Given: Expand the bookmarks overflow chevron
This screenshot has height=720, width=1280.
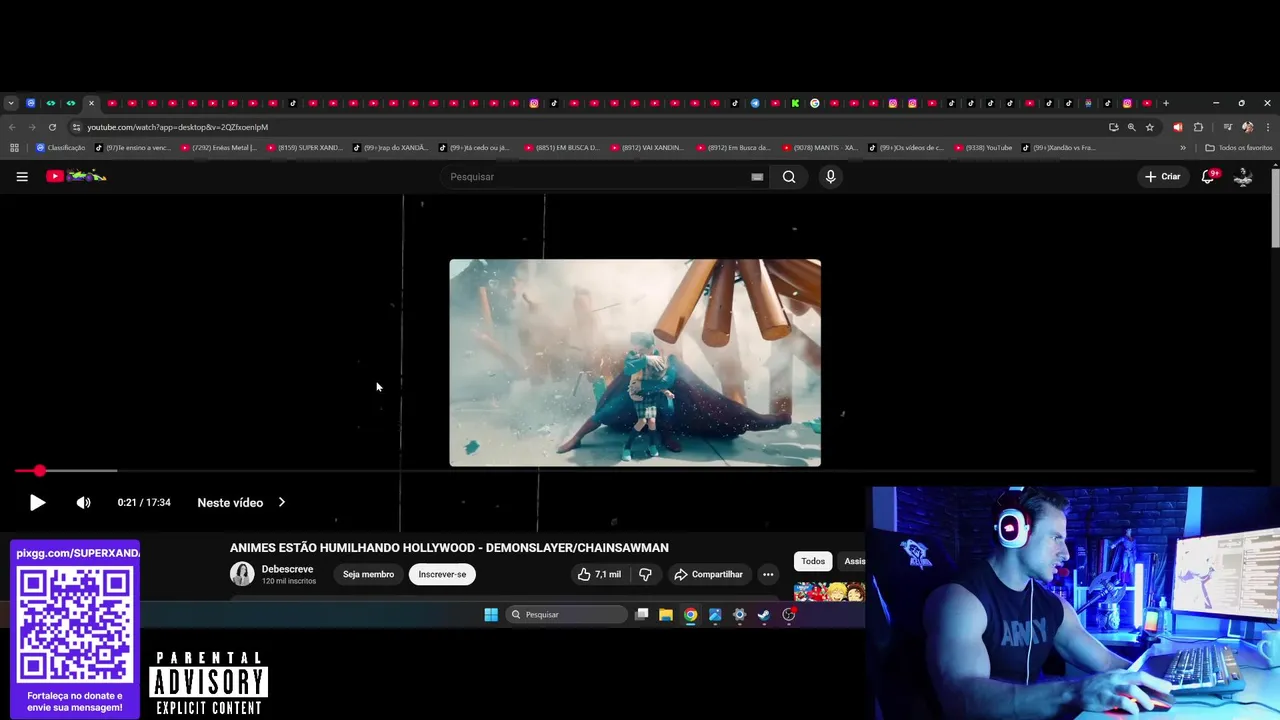Looking at the screenshot, I should click(x=1183, y=148).
